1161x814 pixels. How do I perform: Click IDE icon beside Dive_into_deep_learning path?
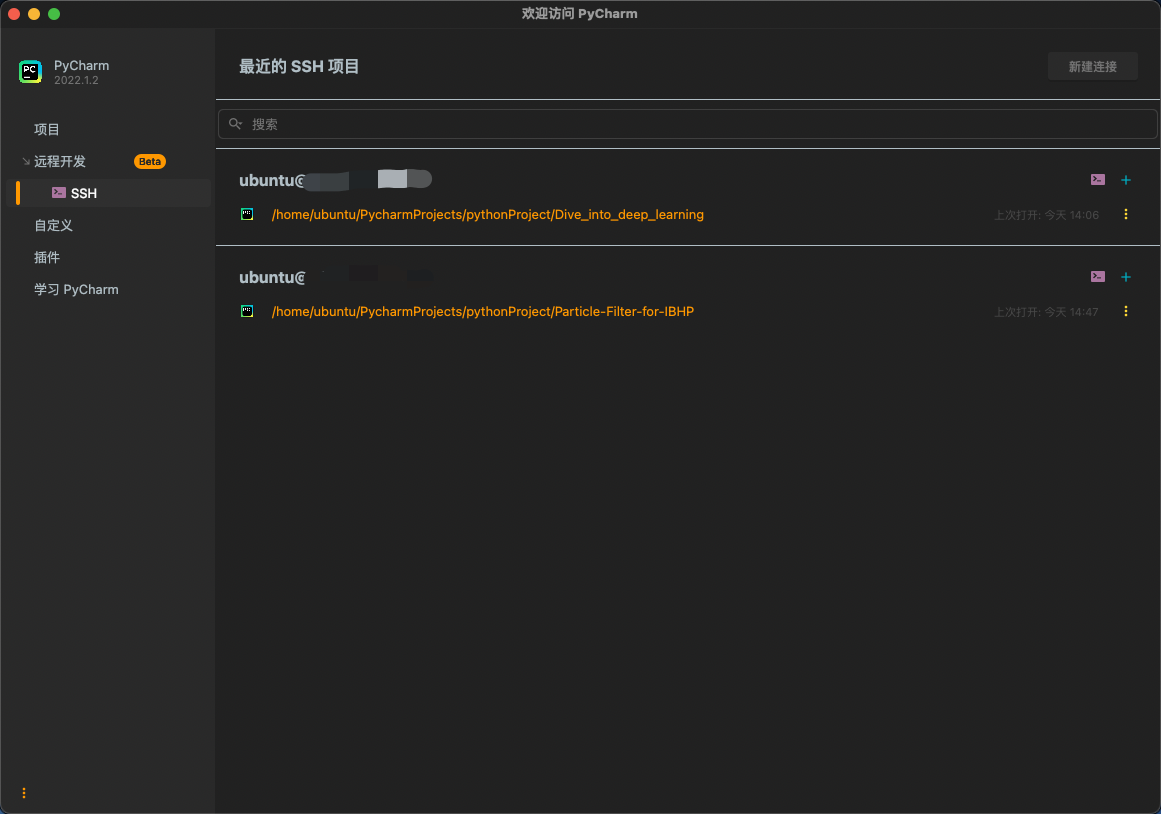pos(247,215)
